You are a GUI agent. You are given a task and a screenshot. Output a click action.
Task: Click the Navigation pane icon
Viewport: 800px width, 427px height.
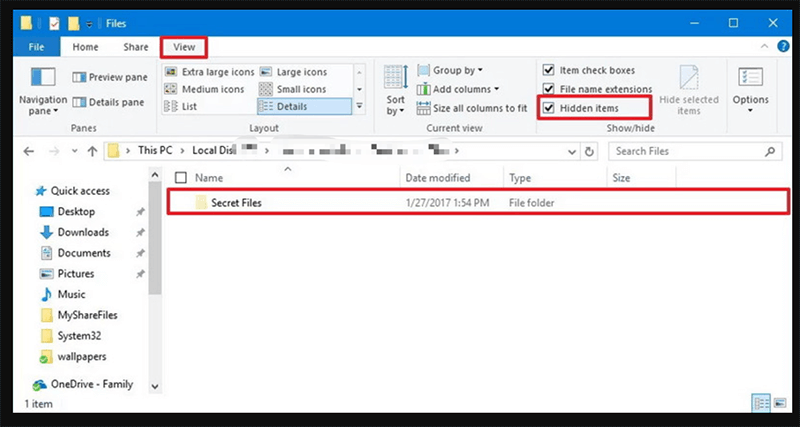point(43,80)
